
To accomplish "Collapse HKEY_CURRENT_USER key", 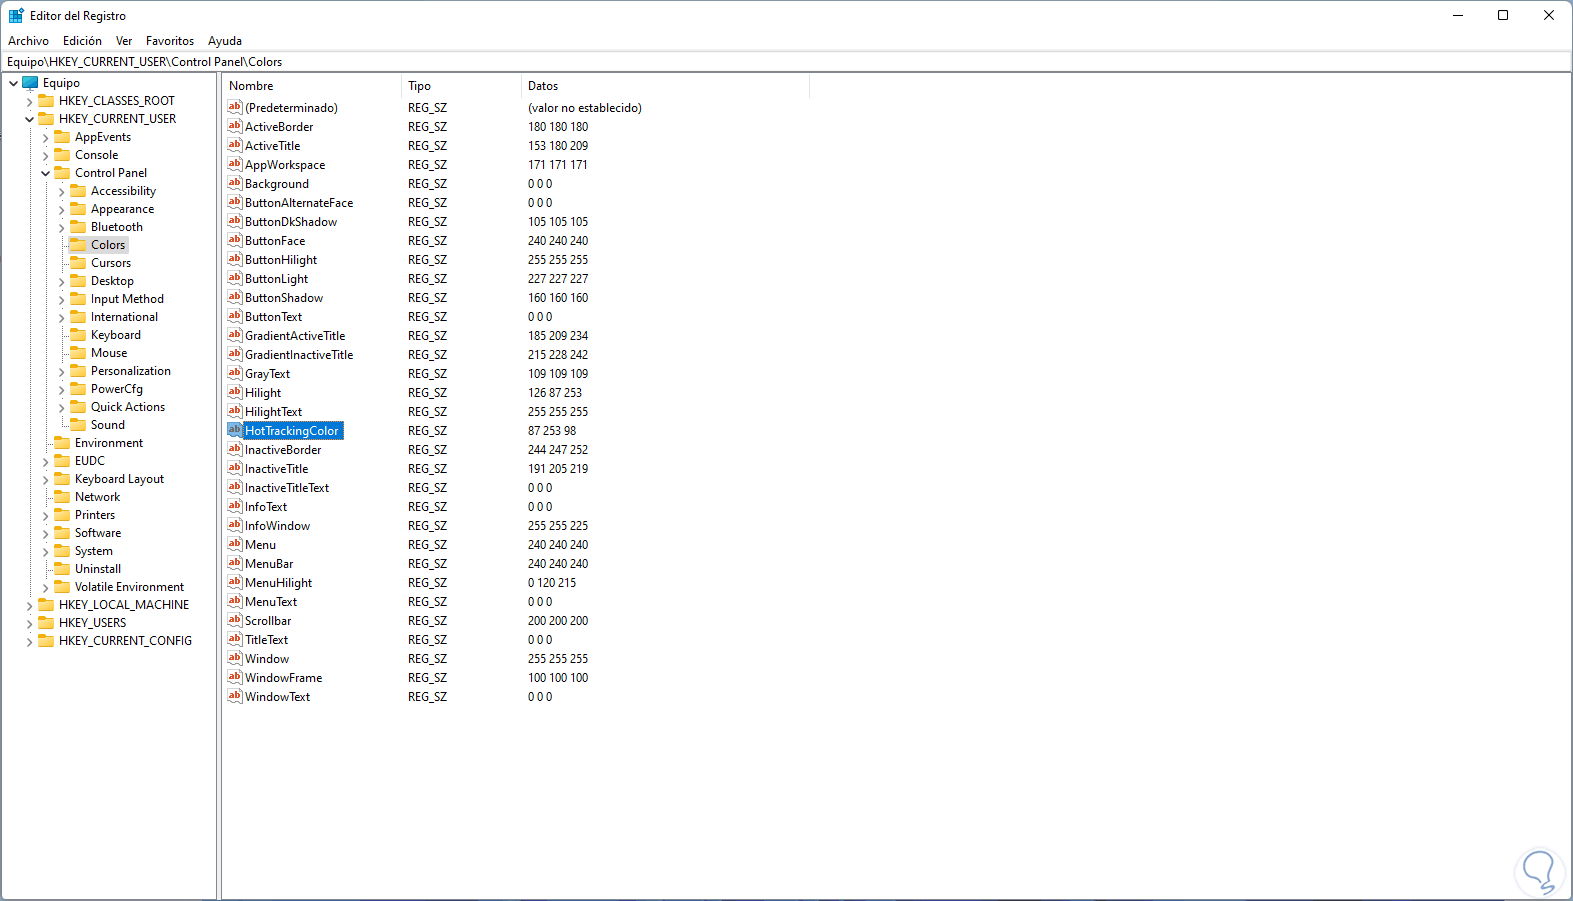I will click(29, 120).
